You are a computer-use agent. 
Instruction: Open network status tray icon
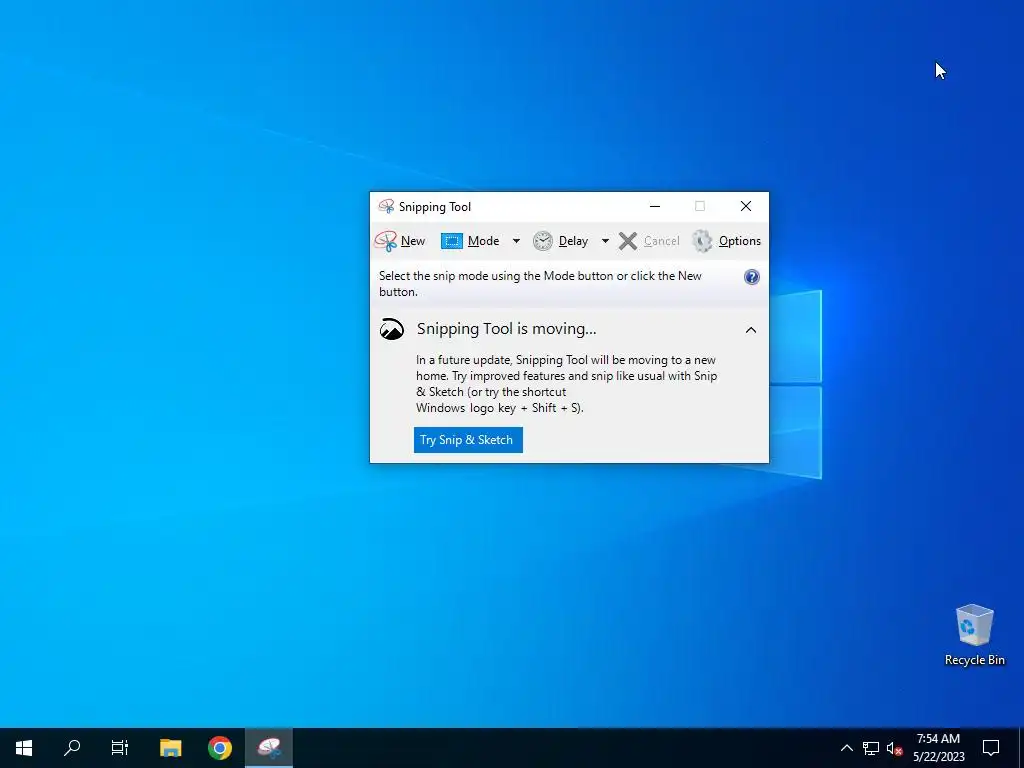(871, 748)
